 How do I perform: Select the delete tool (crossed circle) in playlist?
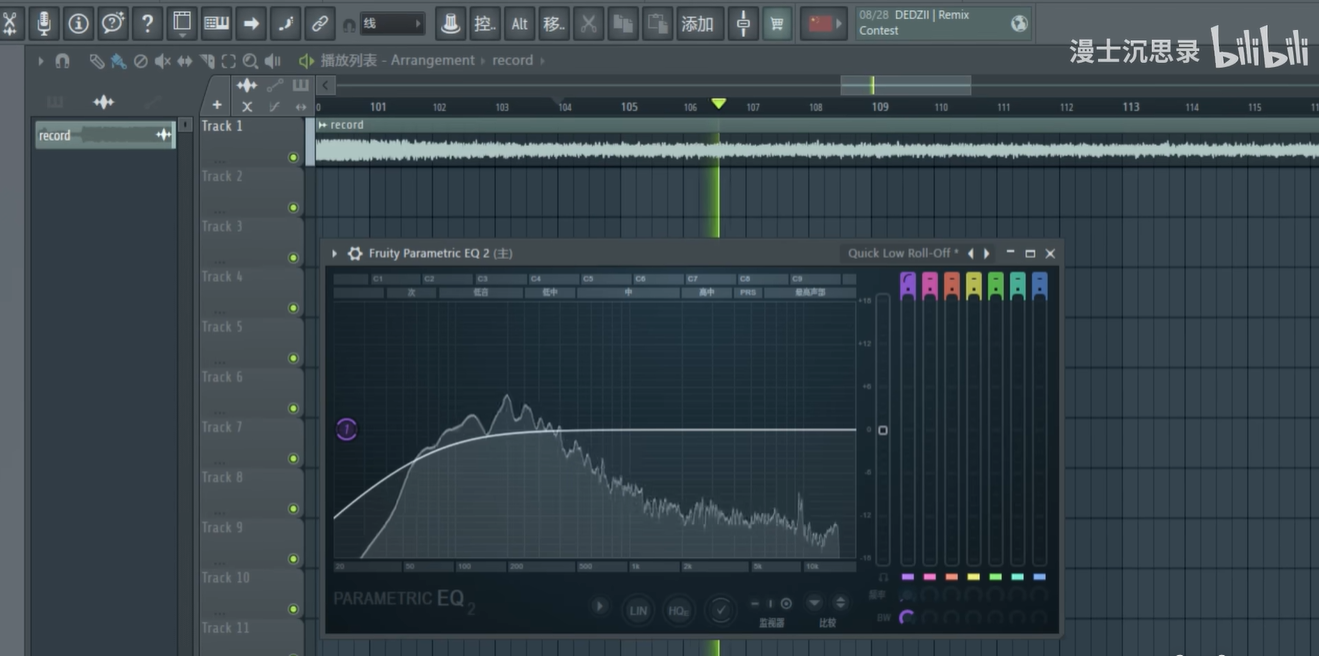(141, 61)
